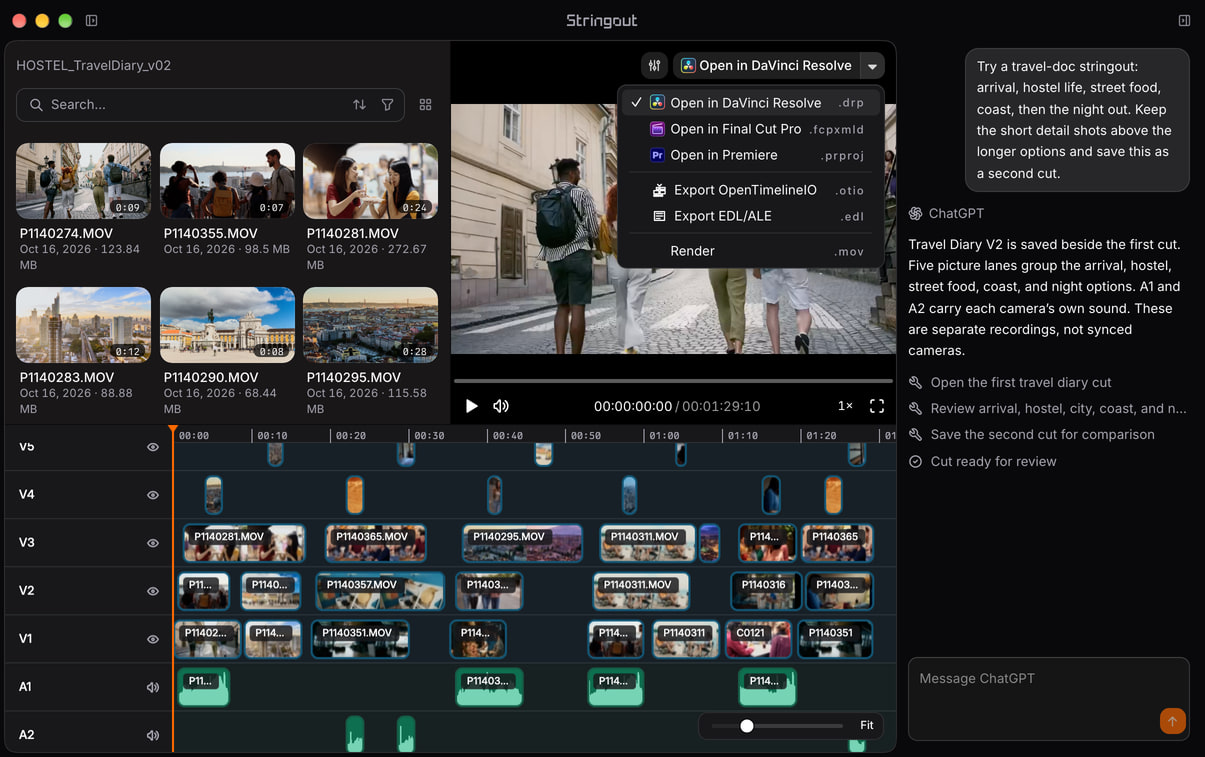Click timecode 00:00:00:00 display

633,407
